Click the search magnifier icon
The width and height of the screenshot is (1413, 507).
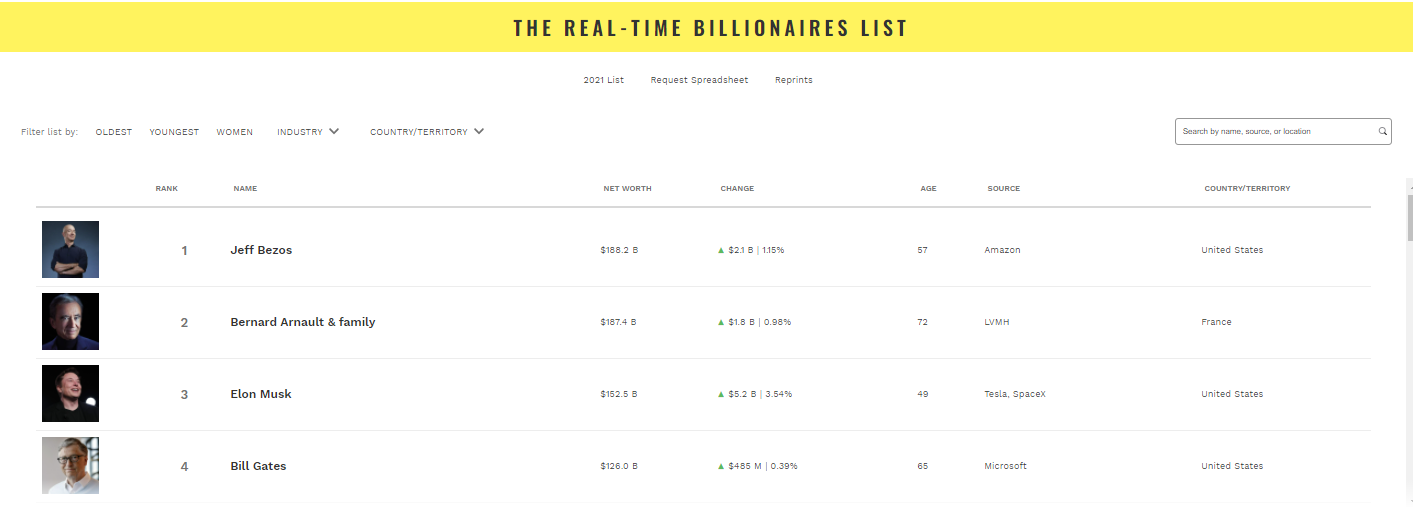(1383, 131)
